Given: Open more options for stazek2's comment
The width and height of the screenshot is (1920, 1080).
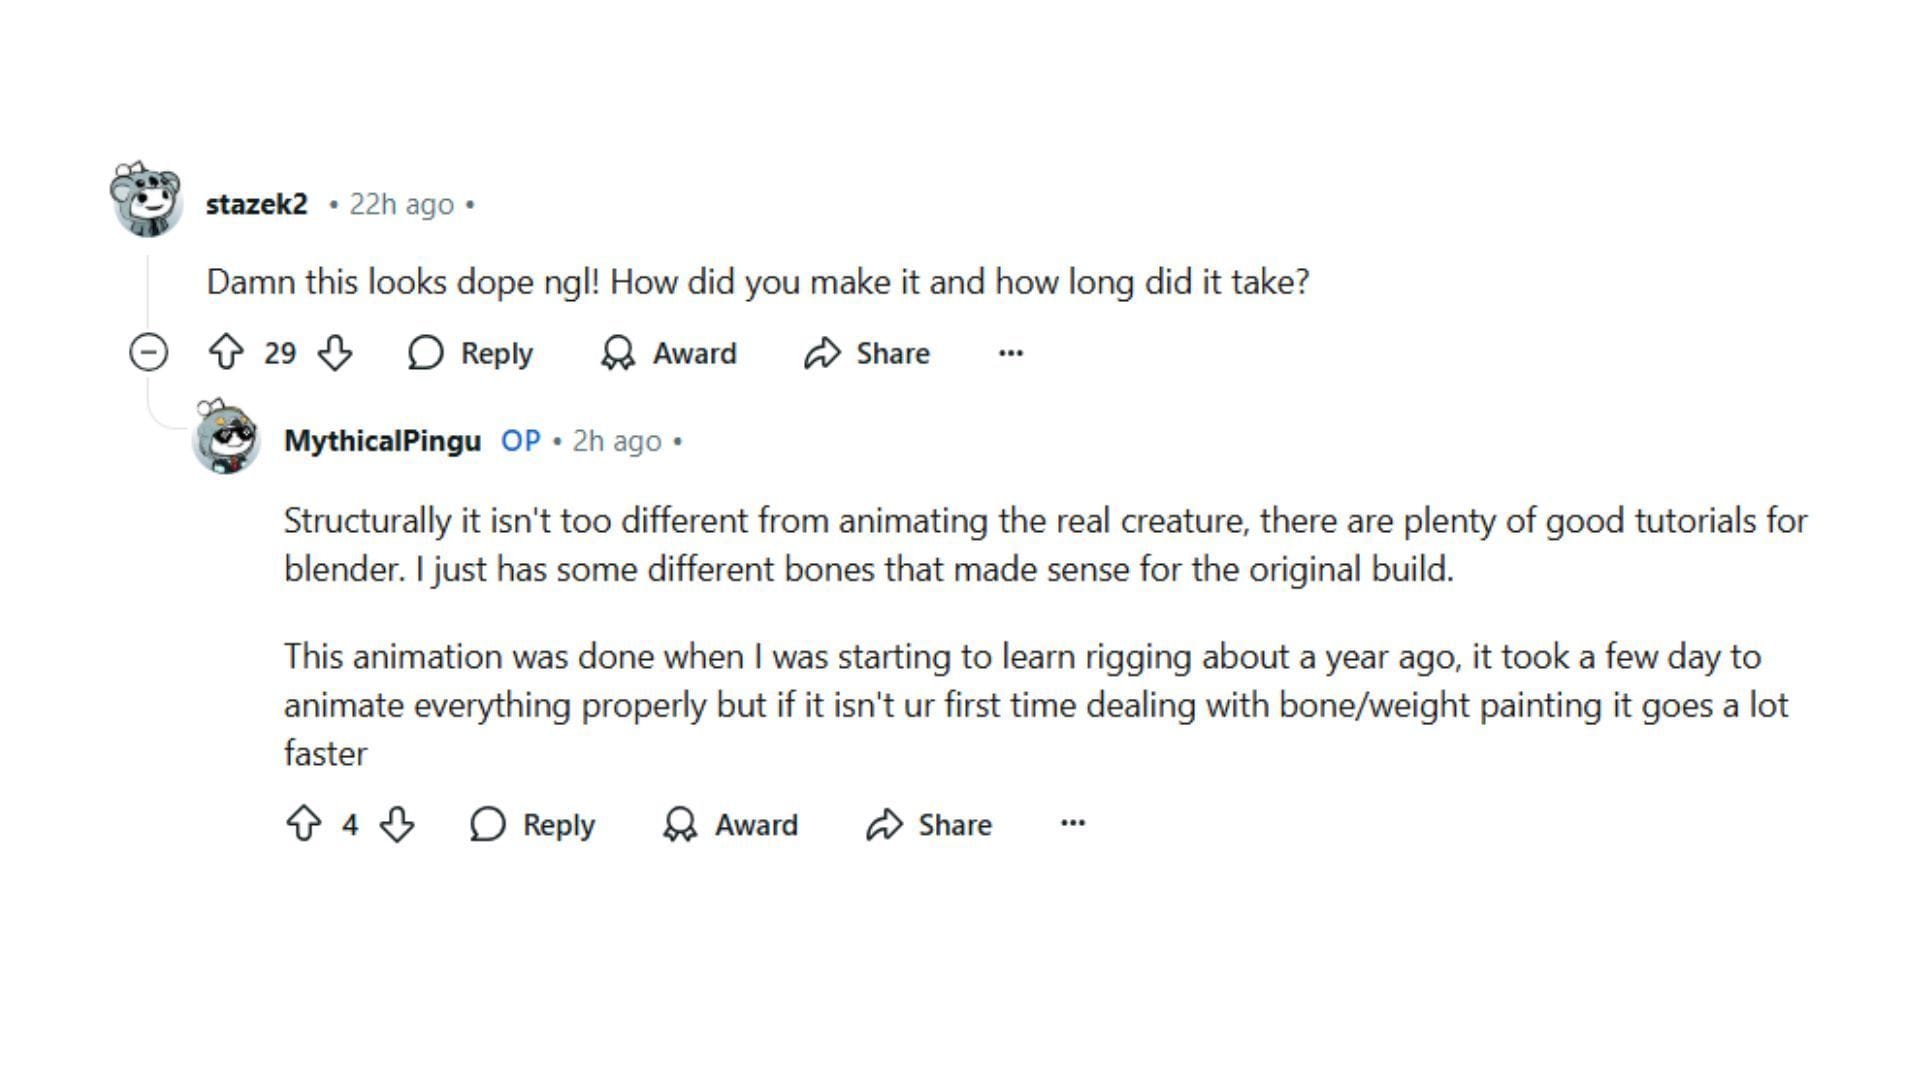Looking at the screenshot, I should point(1010,352).
